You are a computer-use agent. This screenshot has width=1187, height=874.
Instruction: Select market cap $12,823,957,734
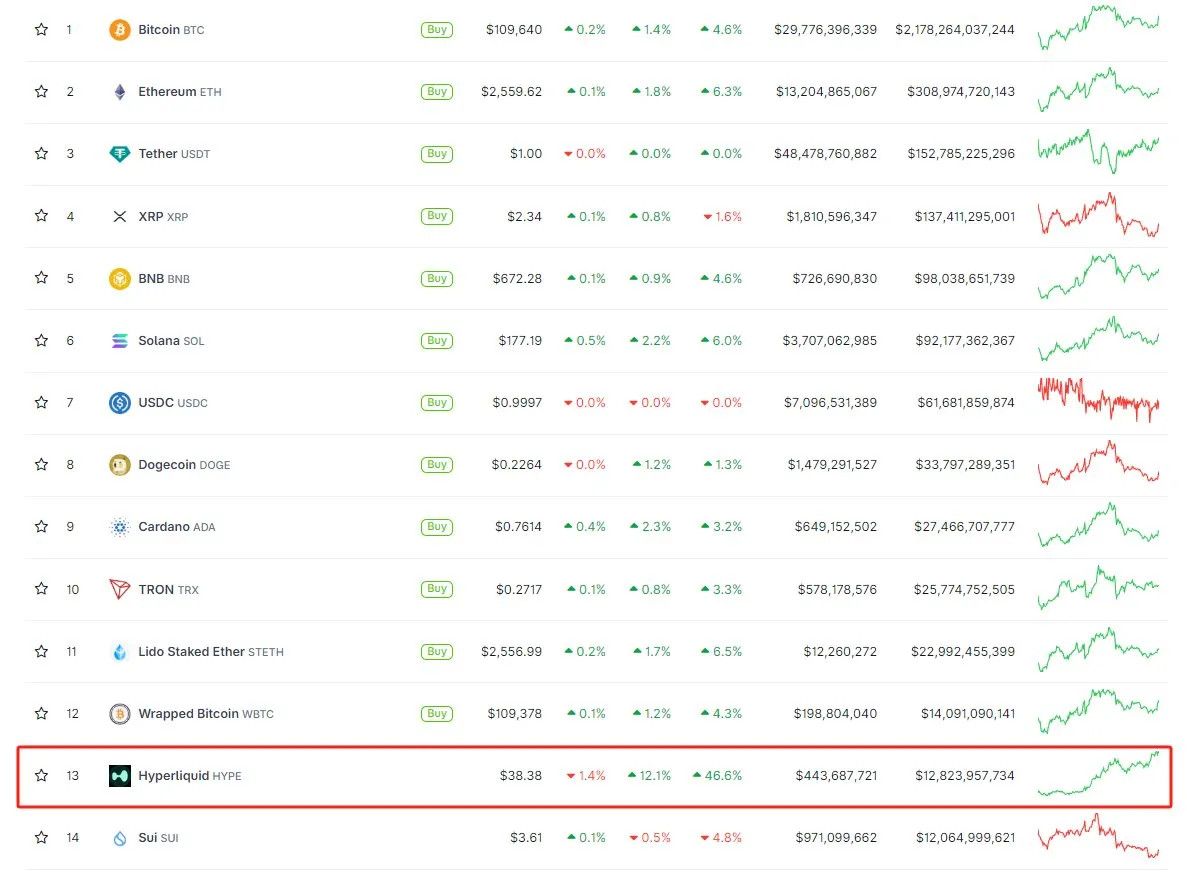[x=964, y=776]
